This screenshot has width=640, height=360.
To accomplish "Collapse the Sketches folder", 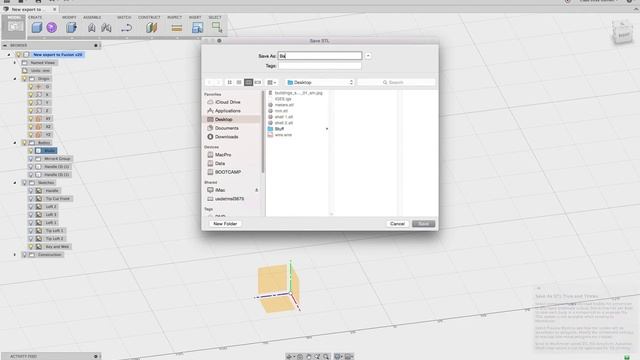I will tap(15, 182).
